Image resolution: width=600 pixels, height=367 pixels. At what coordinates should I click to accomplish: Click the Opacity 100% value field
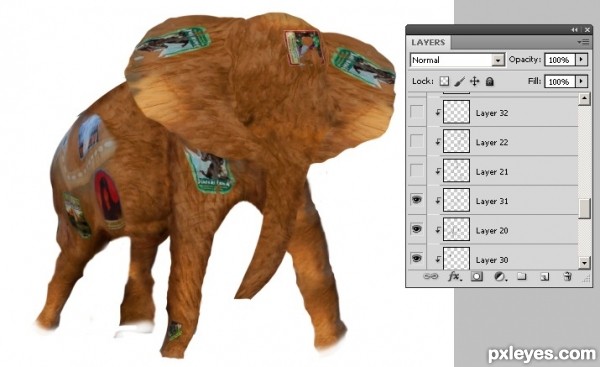pos(560,60)
